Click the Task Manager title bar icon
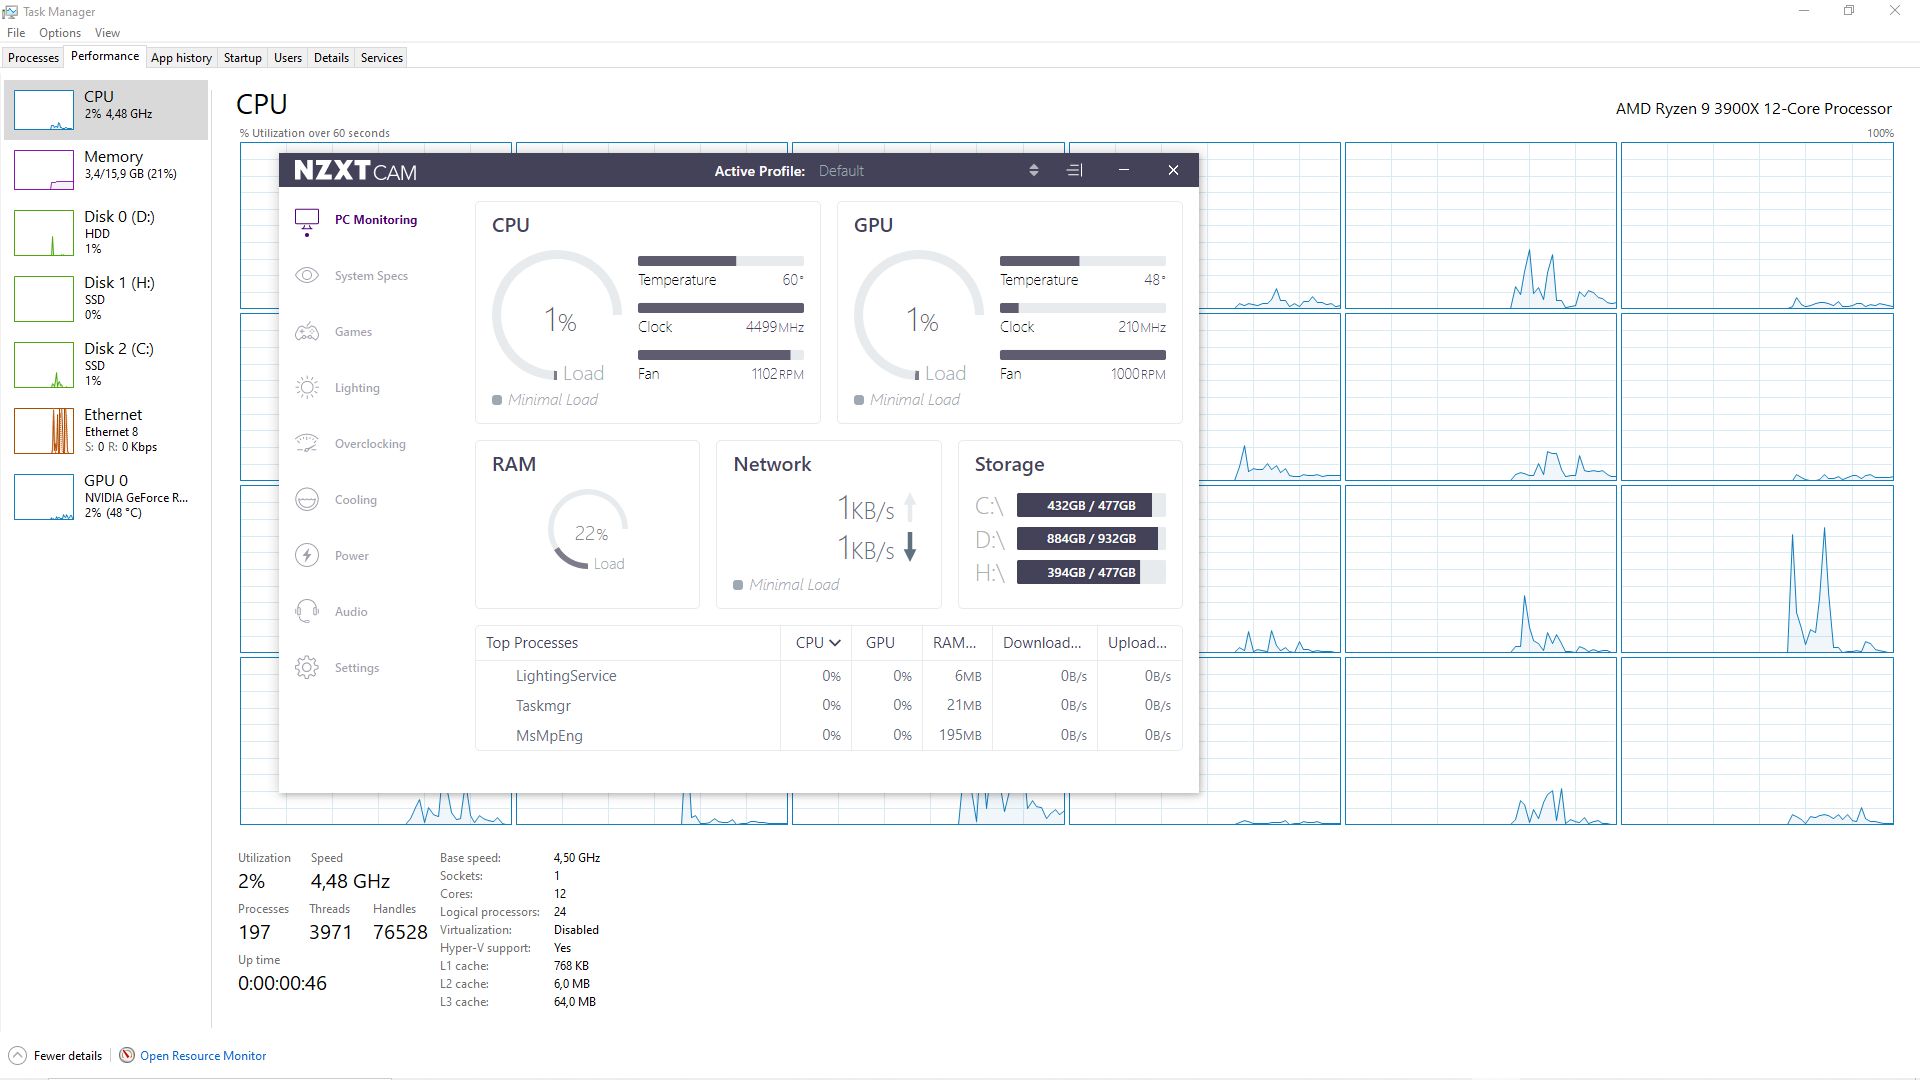The height and width of the screenshot is (1080, 1920). pos(11,12)
